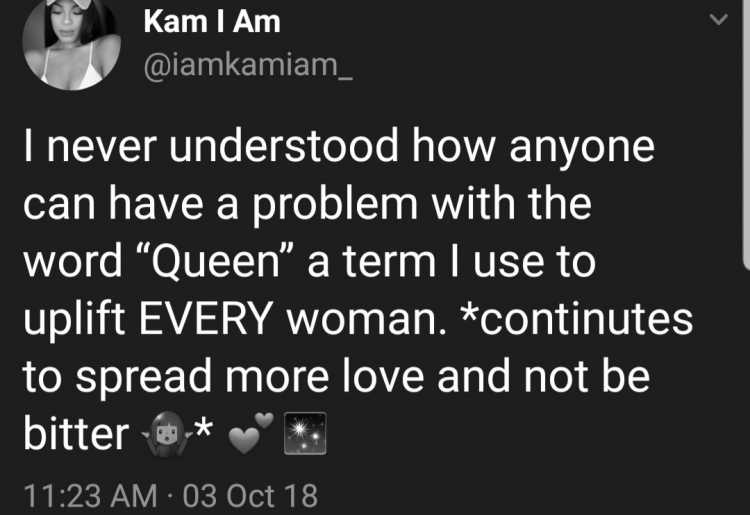Click the word "uplift" in the tweet
This screenshot has width=750, height=515.
pyautogui.click(x=74, y=319)
